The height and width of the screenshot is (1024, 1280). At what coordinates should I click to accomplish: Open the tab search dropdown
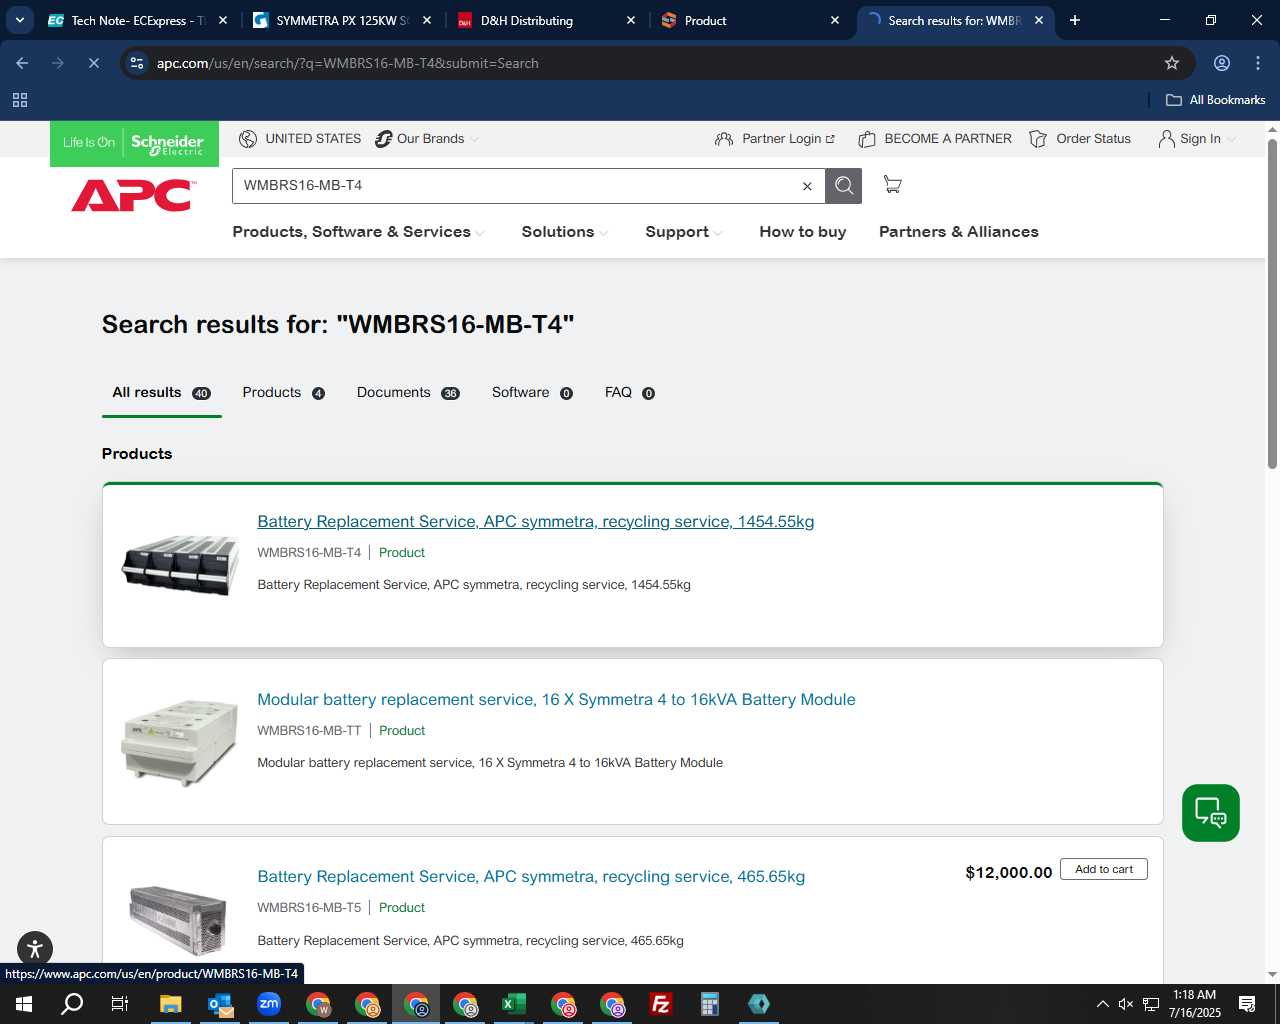19,20
